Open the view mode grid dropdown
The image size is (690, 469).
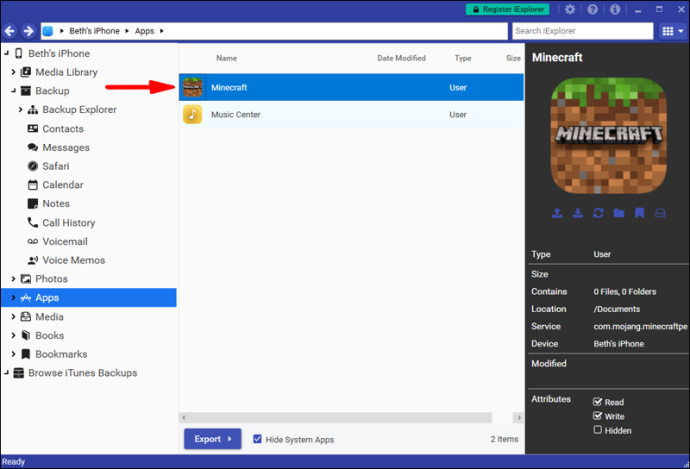(x=673, y=31)
